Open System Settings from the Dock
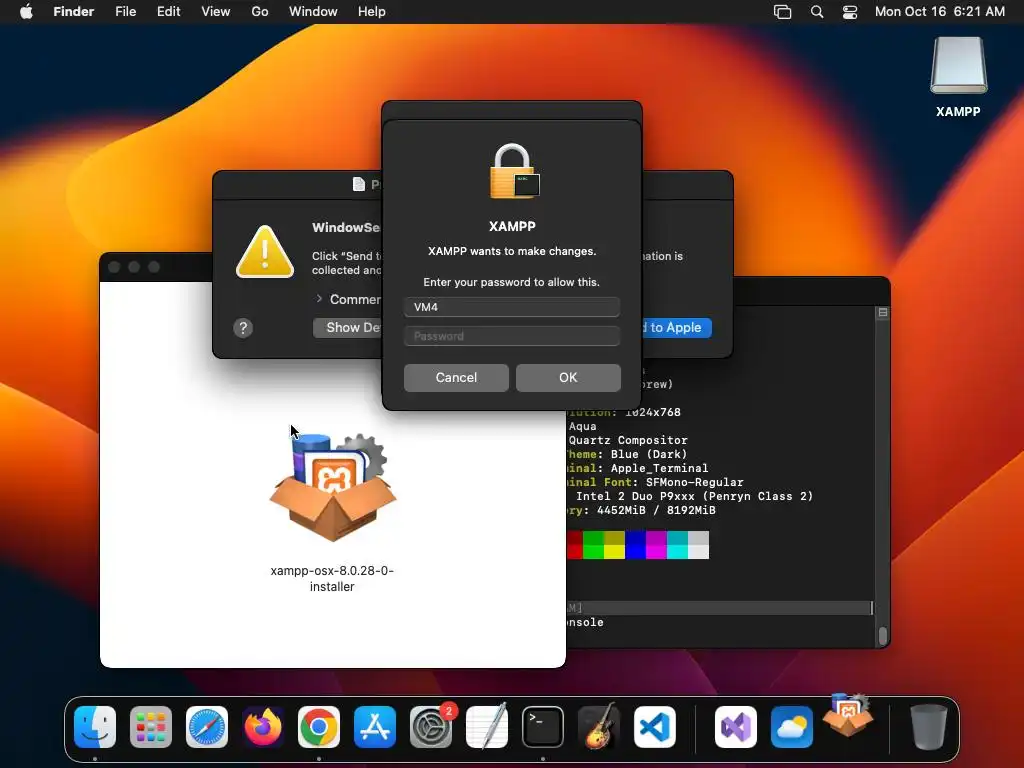The image size is (1024, 768). coord(431,727)
